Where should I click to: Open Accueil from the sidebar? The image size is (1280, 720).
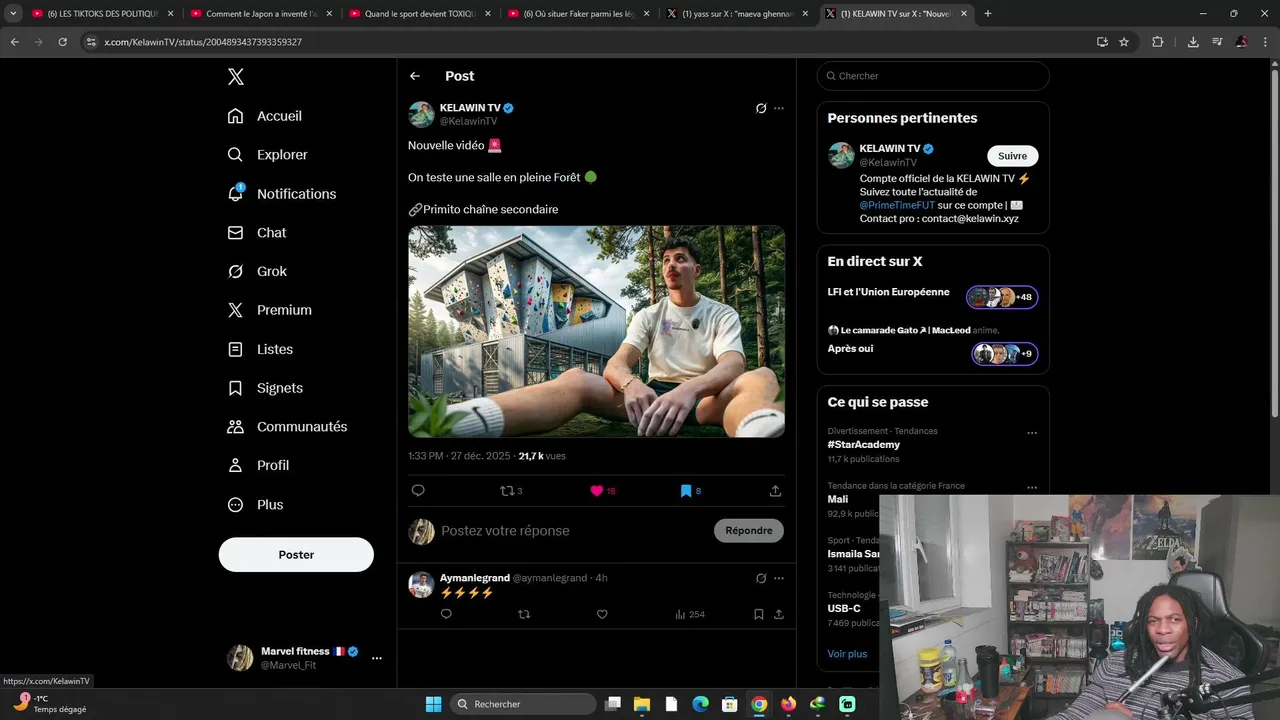(x=264, y=116)
